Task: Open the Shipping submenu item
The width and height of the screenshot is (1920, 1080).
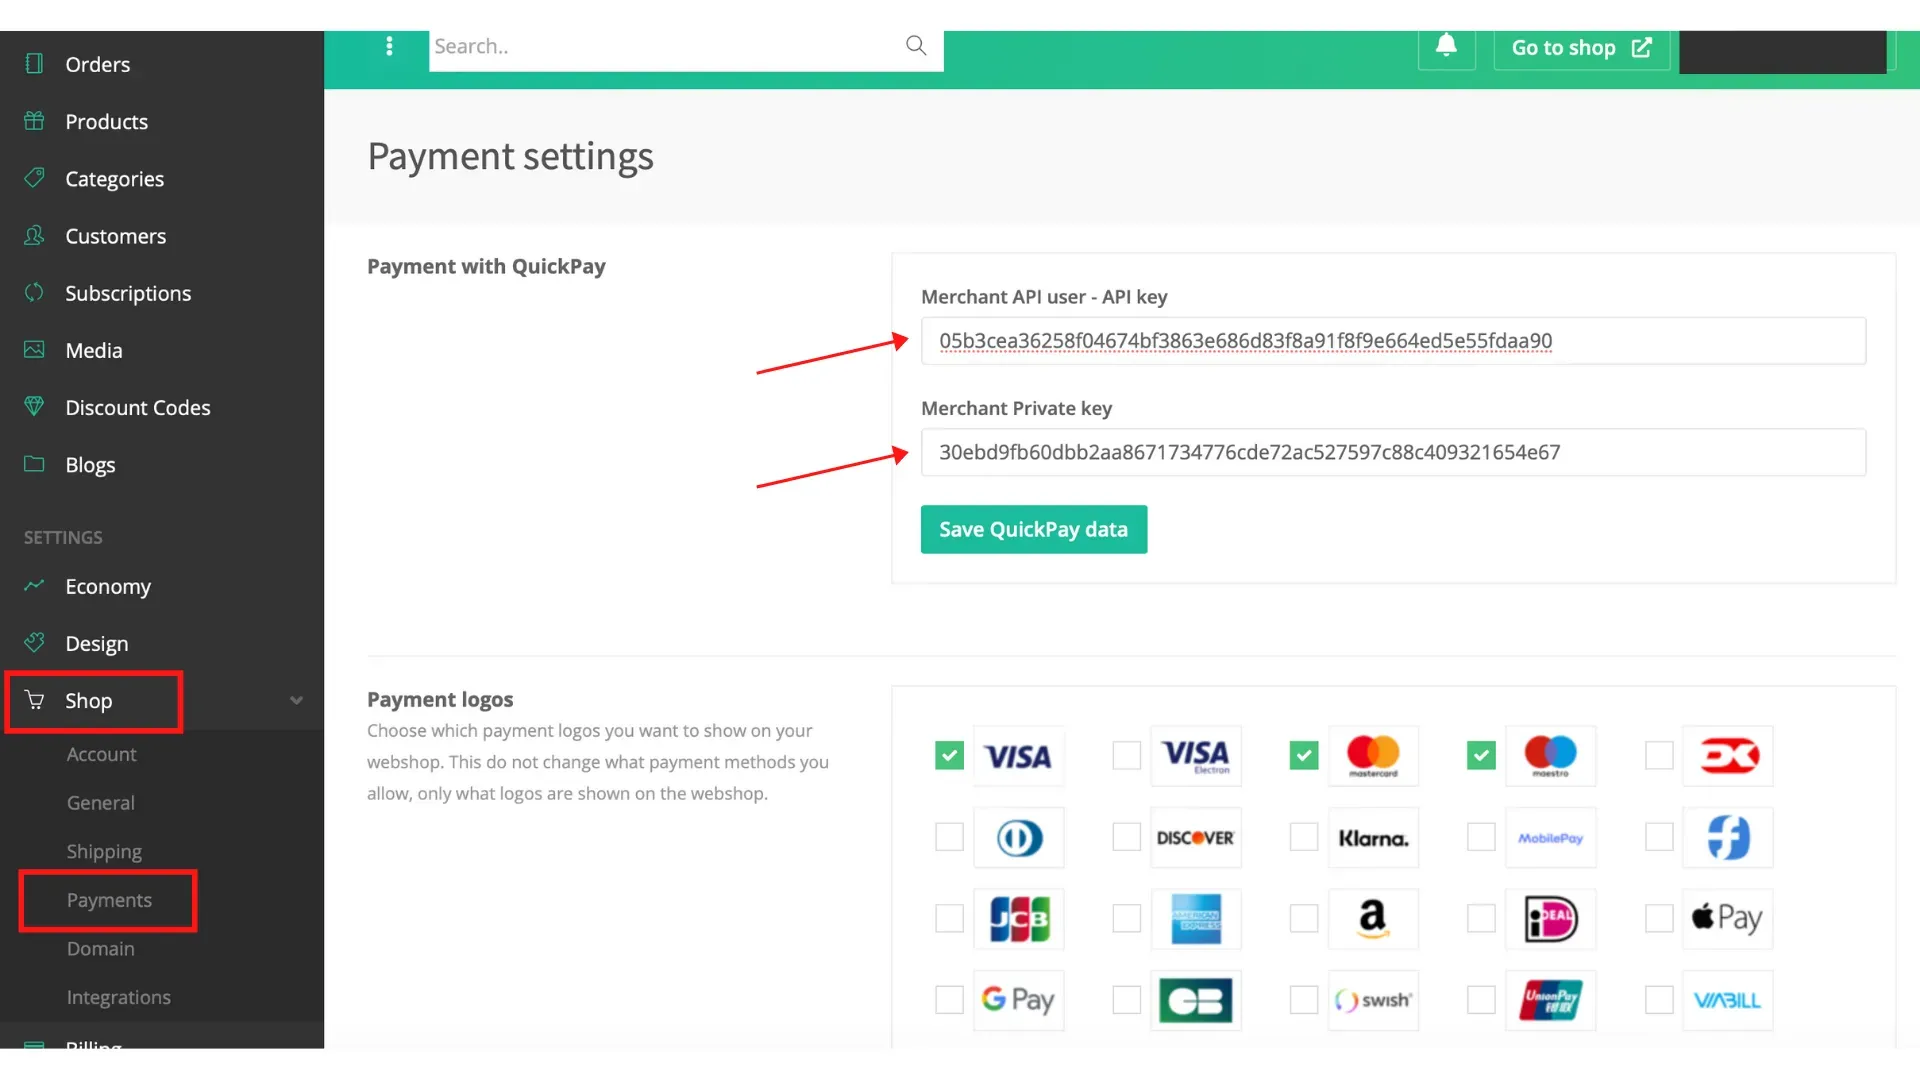Action: click(x=104, y=852)
